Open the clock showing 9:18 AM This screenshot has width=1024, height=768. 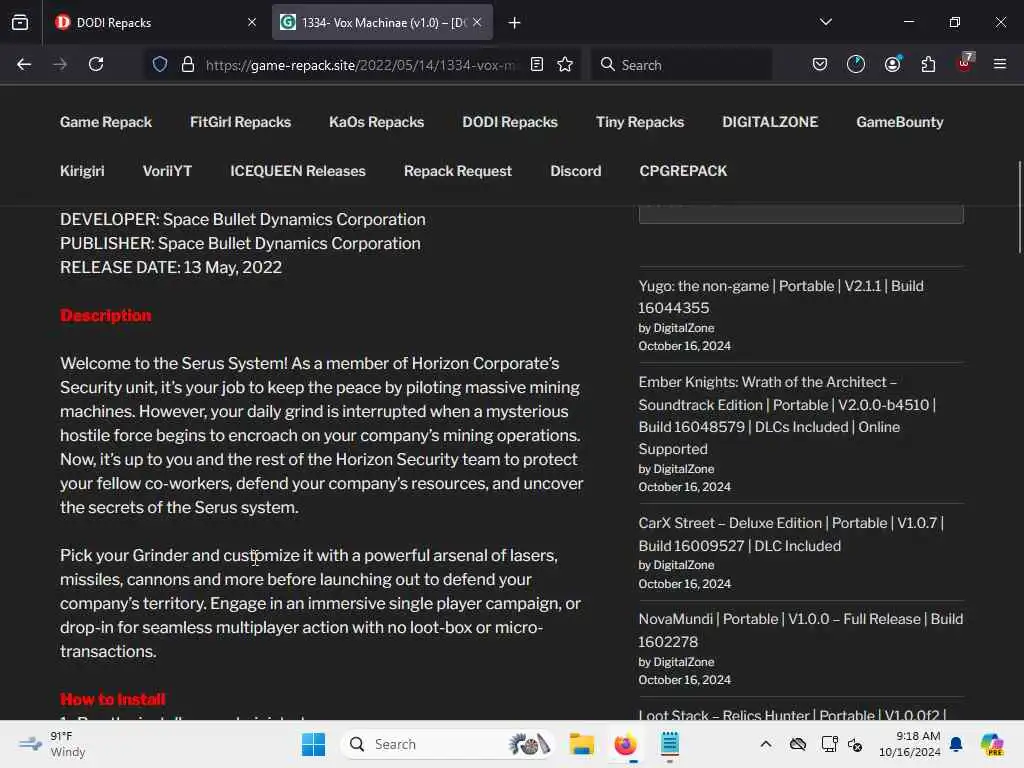[909, 744]
